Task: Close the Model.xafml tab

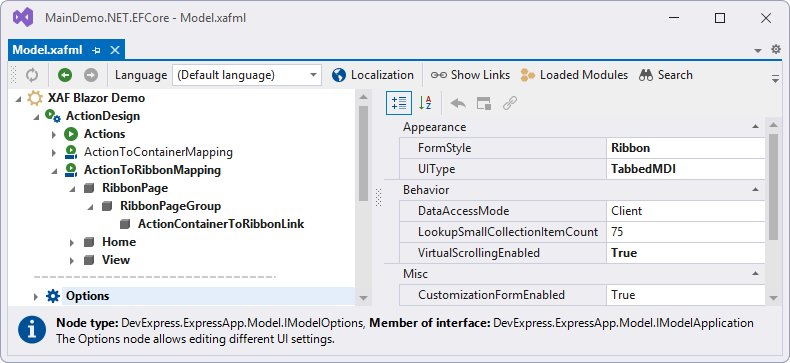Action: [114, 50]
